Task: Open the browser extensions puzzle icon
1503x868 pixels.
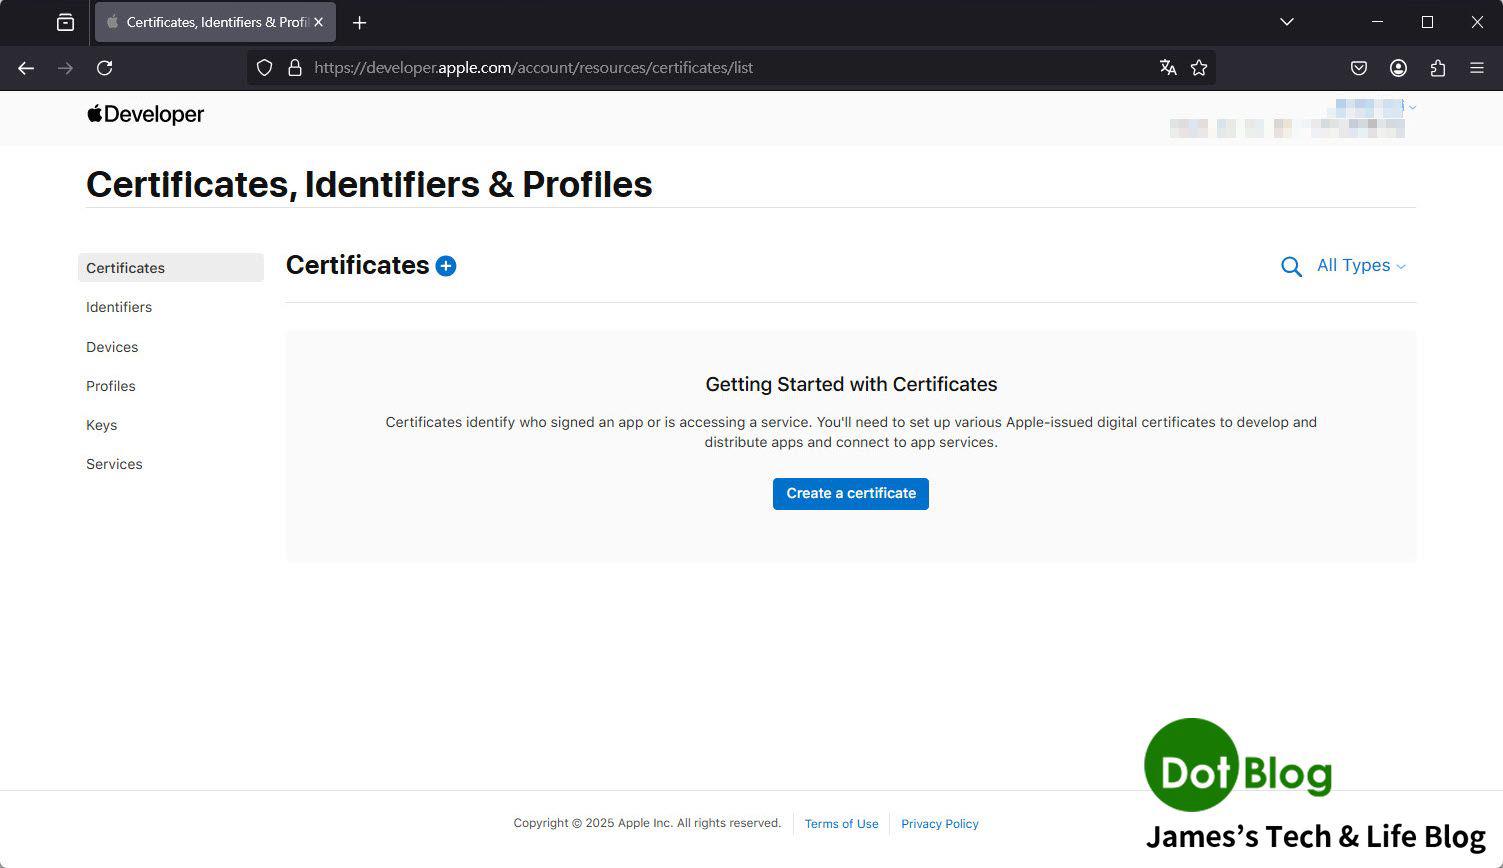Action: coord(1437,68)
